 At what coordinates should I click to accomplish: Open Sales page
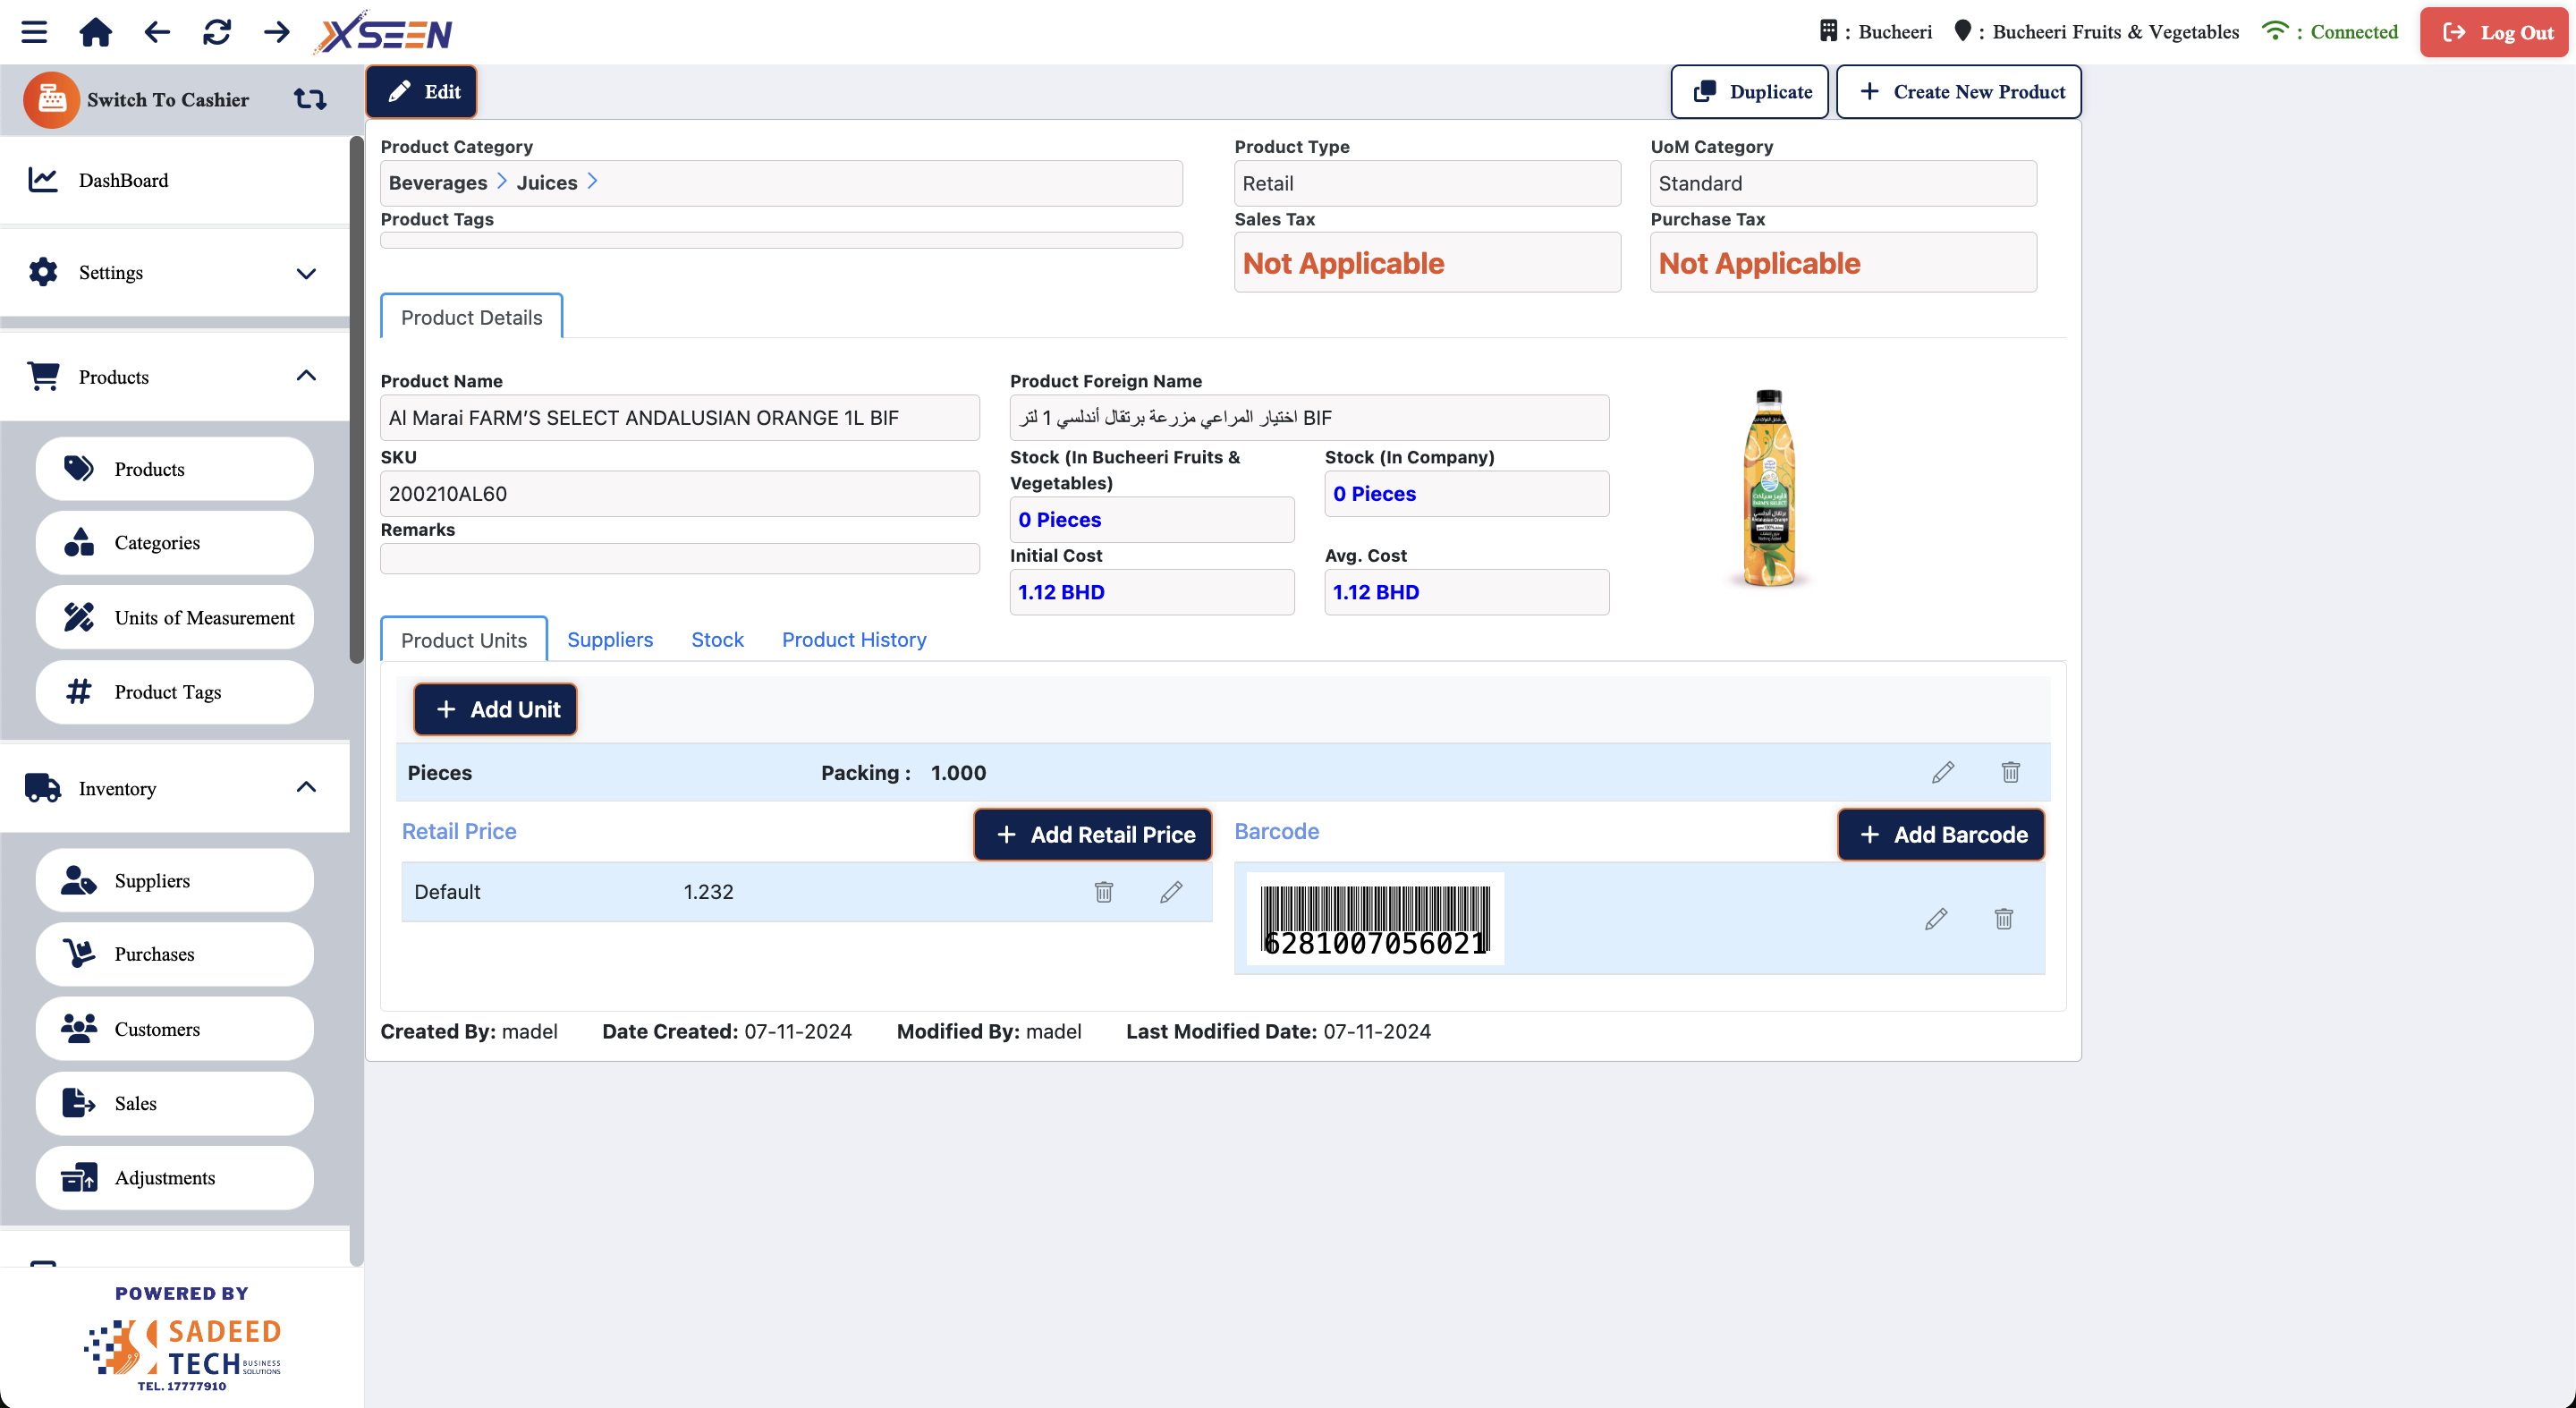[x=175, y=1103]
